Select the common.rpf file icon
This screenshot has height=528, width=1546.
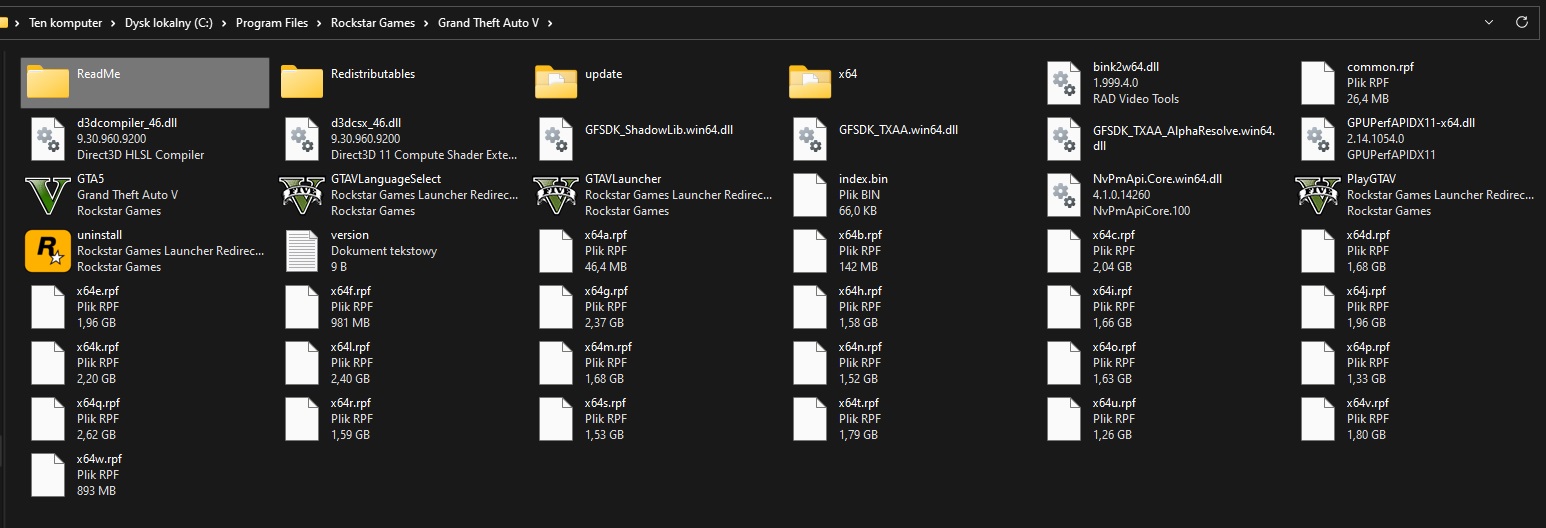click(x=1317, y=83)
